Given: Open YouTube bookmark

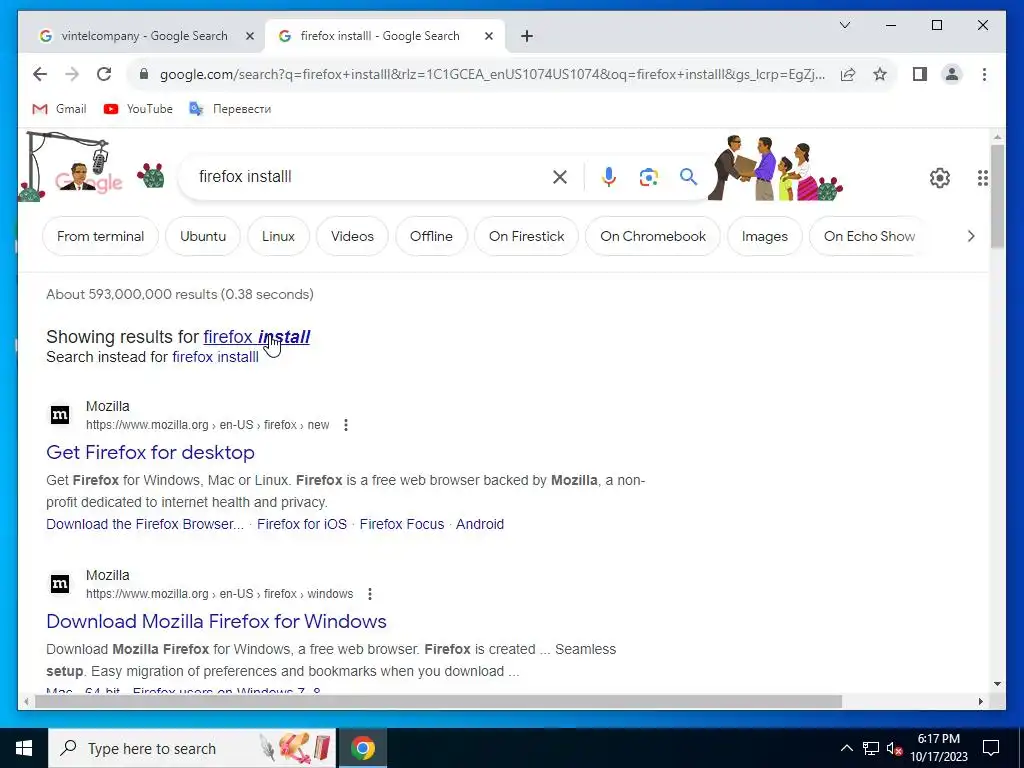Looking at the screenshot, I should (x=138, y=109).
